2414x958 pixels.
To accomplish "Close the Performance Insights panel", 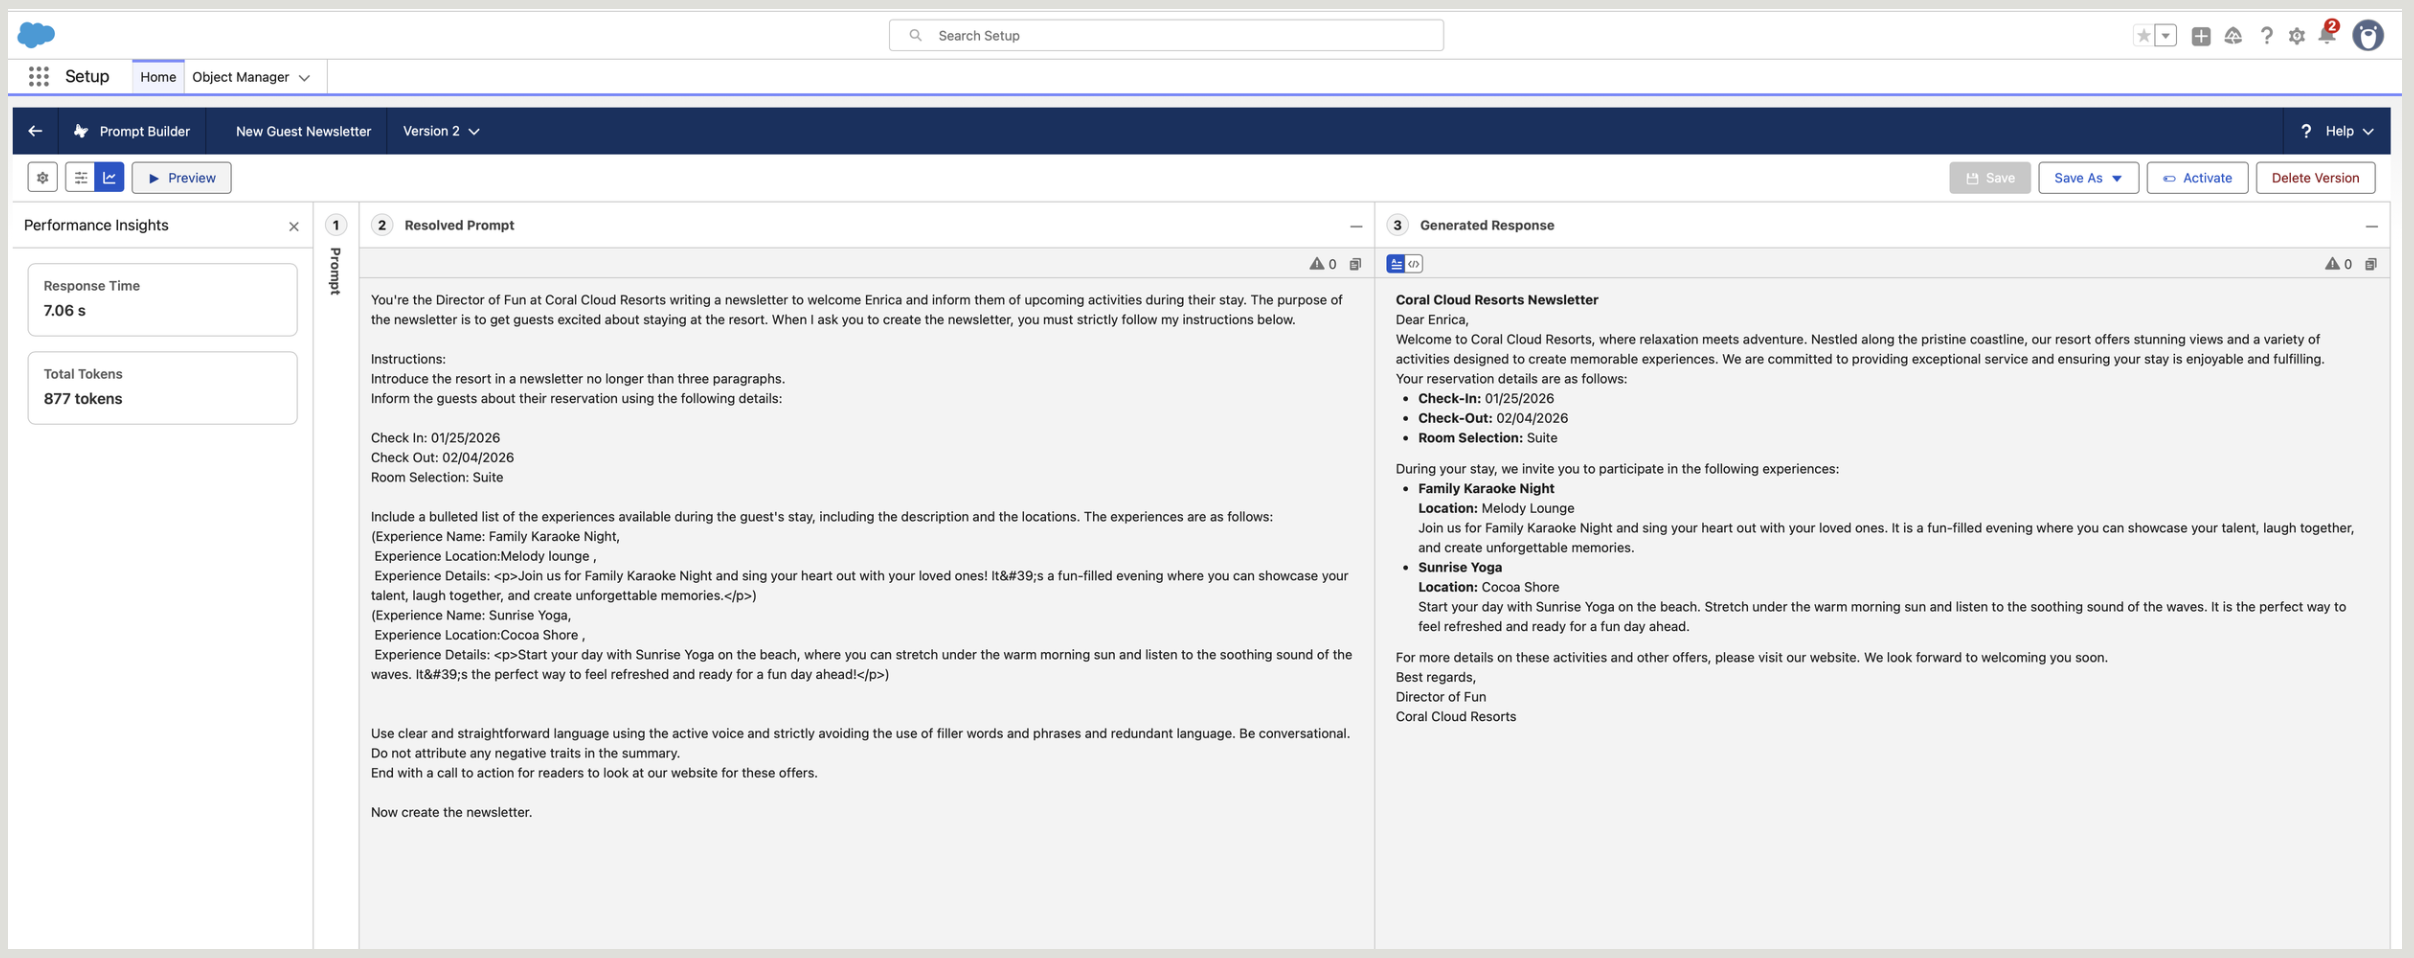I will pyautogui.click(x=294, y=227).
